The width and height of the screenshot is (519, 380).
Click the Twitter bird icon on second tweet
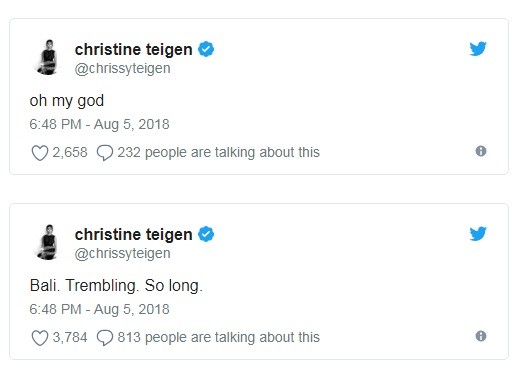[478, 234]
